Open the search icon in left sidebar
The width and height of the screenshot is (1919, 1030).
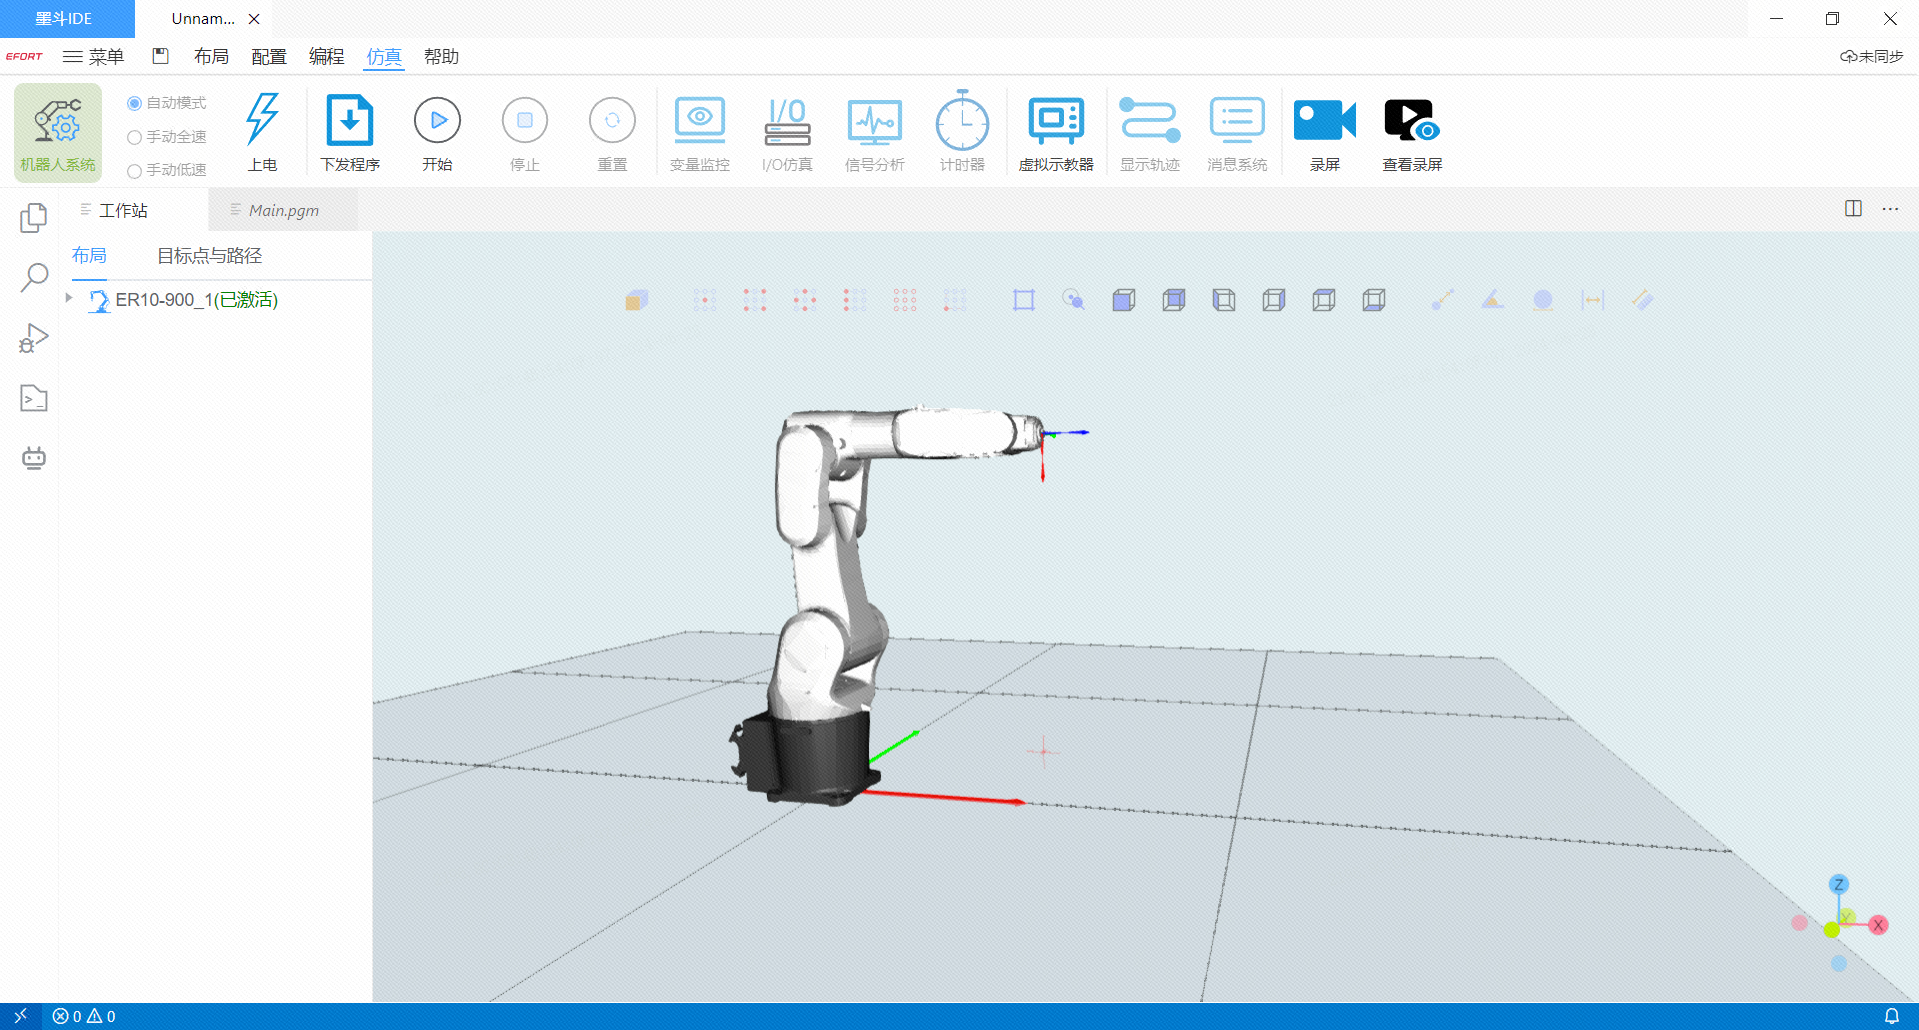pos(34,277)
